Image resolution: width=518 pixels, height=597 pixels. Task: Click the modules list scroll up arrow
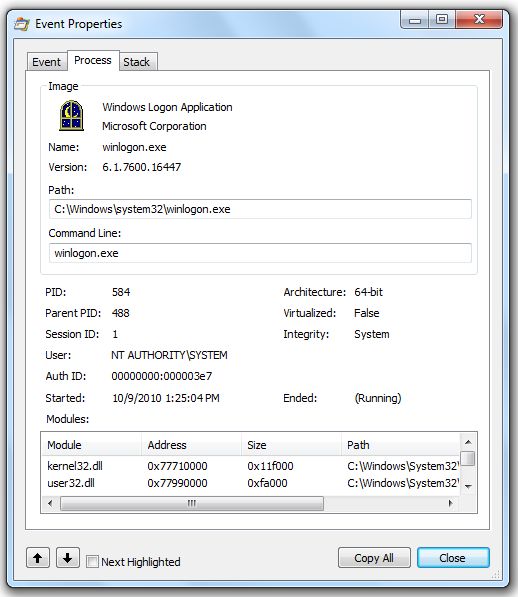pyautogui.click(x=469, y=442)
